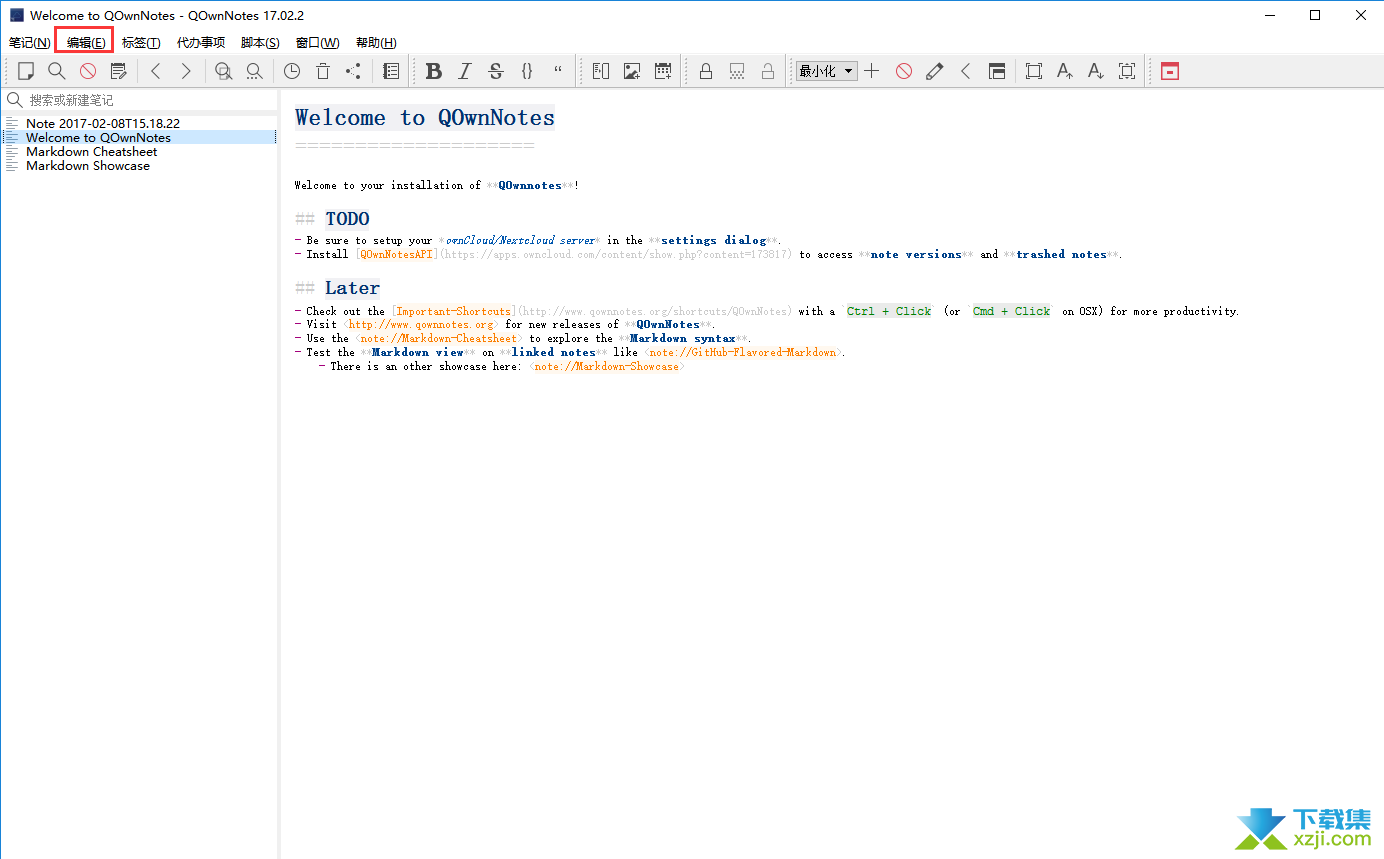Switch to previous workspace arrow icon
Image resolution: width=1384 pixels, height=859 pixels.
pyautogui.click(x=966, y=71)
